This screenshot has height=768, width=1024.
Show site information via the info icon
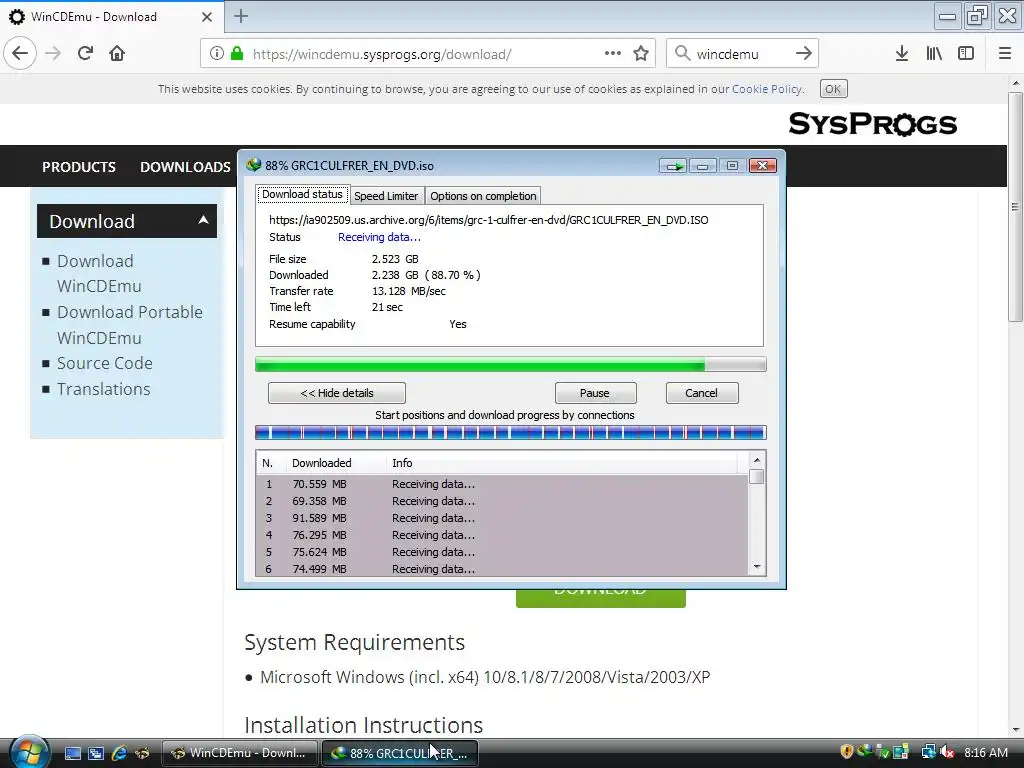[217, 54]
